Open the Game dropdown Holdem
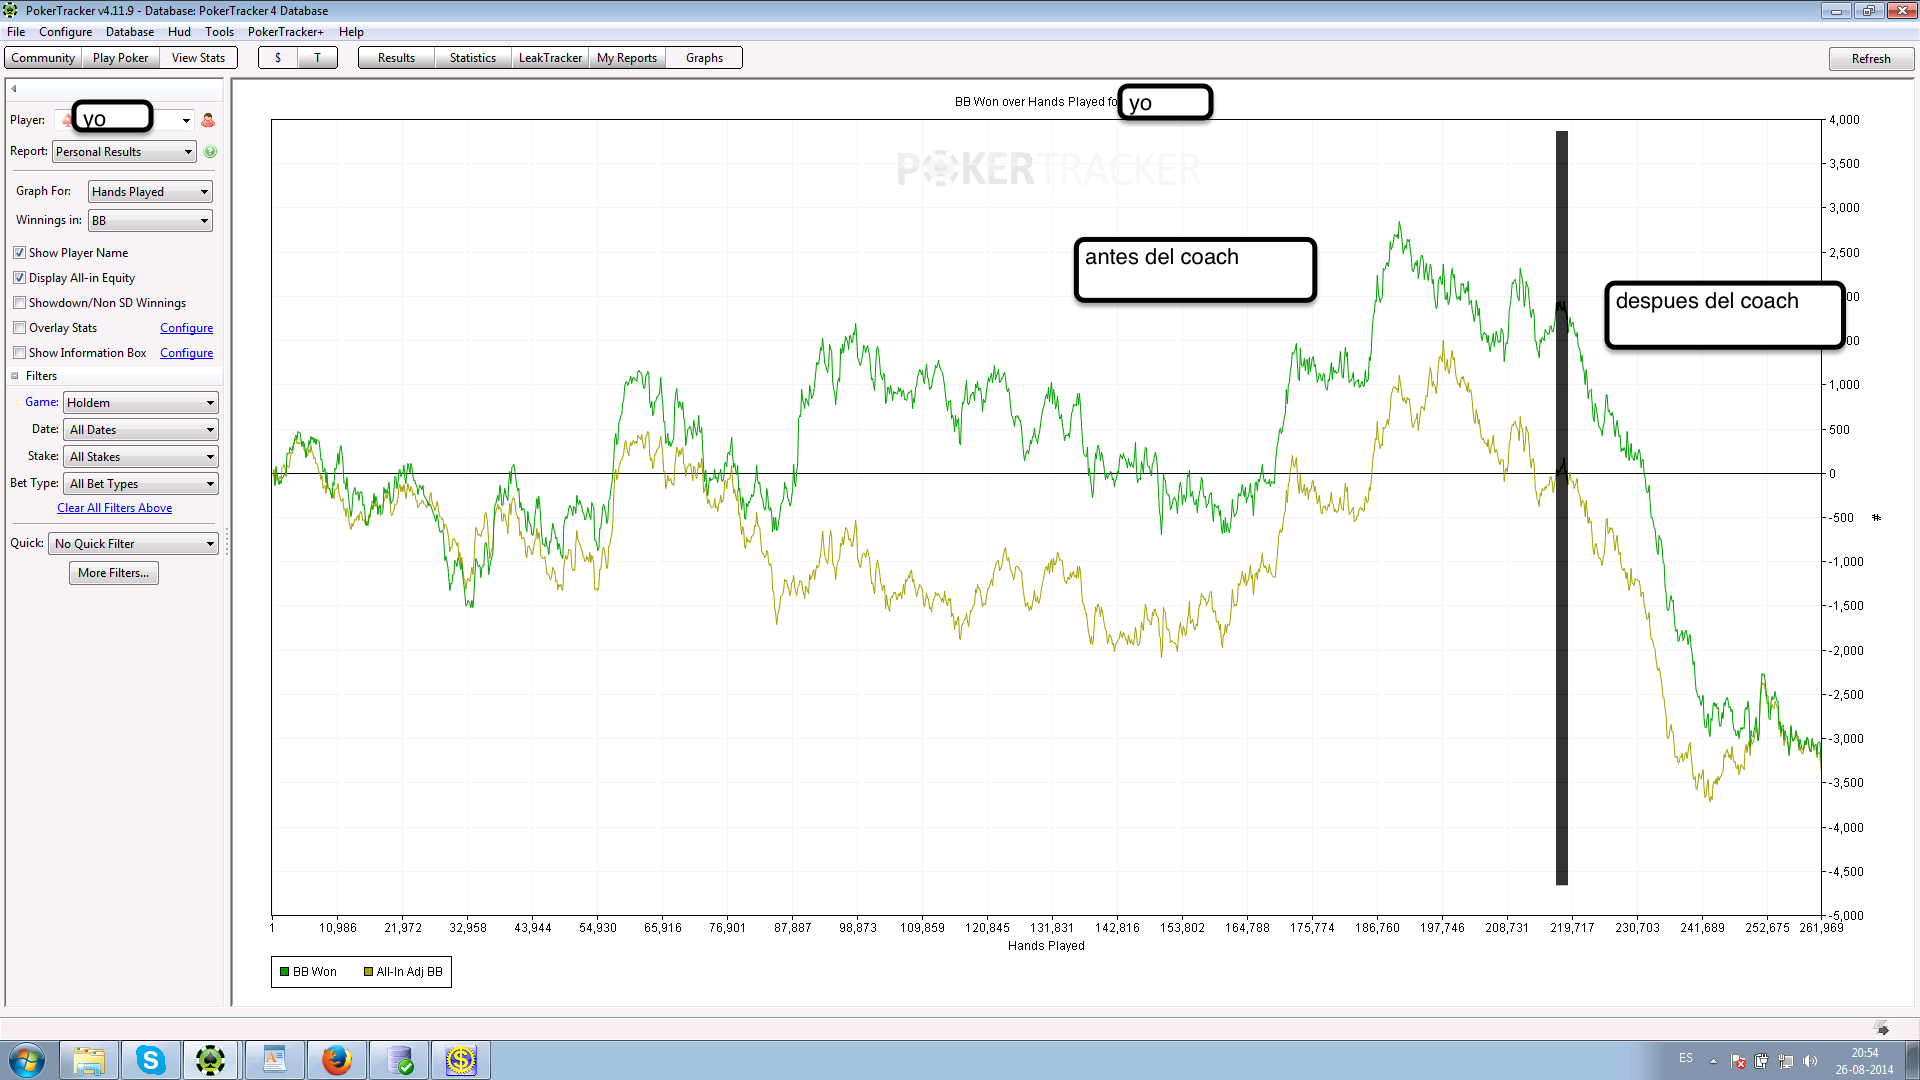The height and width of the screenshot is (1080, 1920). pyautogui.click(x=141, y=403)
